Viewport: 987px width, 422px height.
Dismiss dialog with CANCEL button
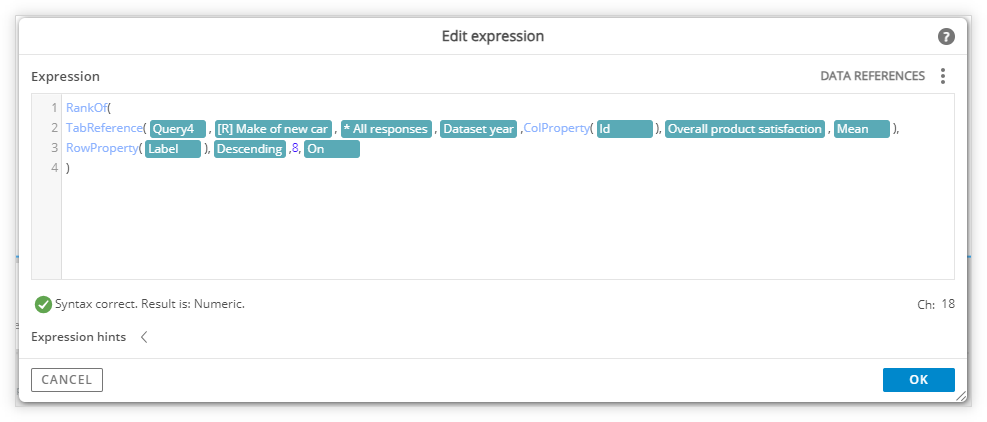67,380
